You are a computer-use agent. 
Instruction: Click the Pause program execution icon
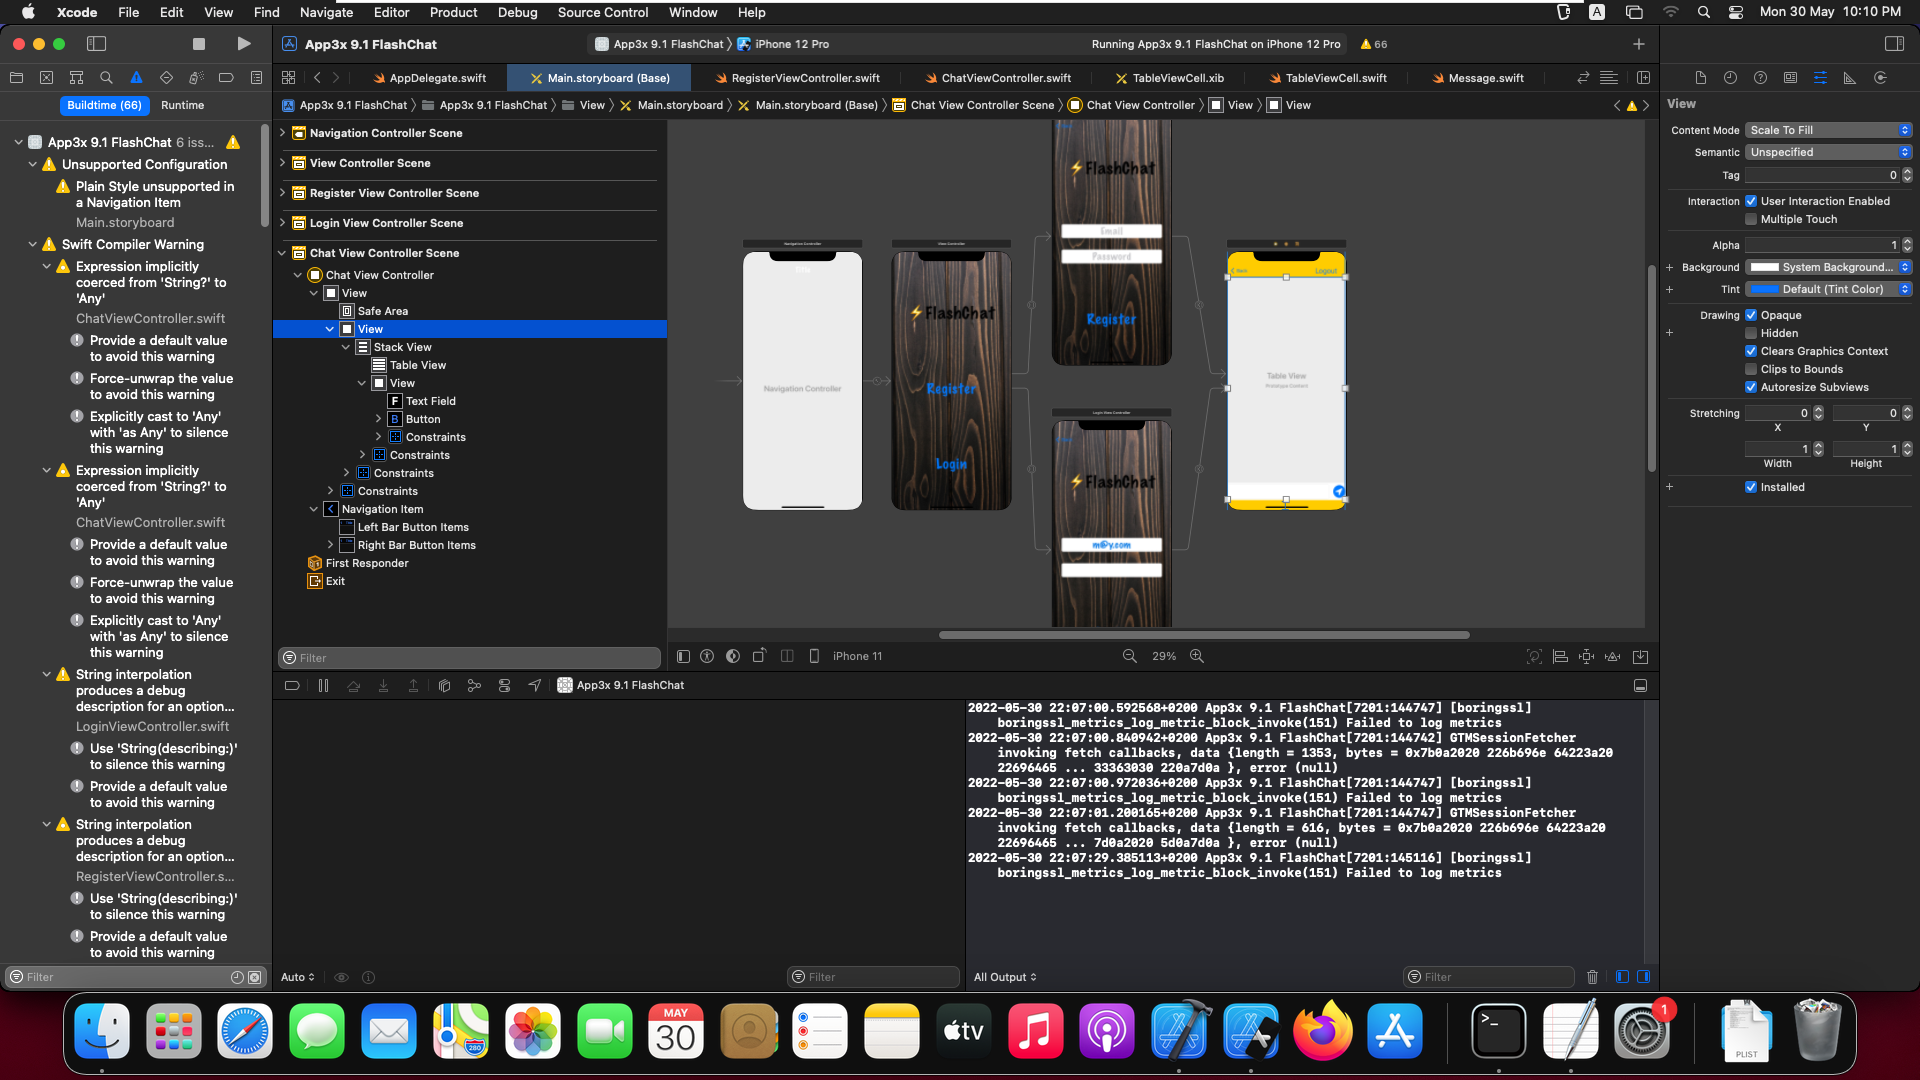pos(323,686)
